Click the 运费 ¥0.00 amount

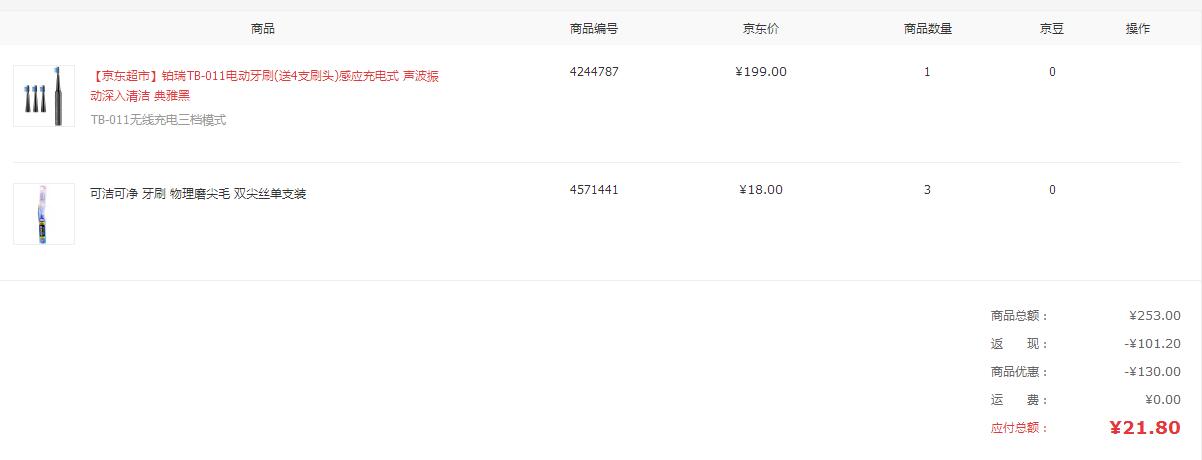click(x=1162, y=400)
